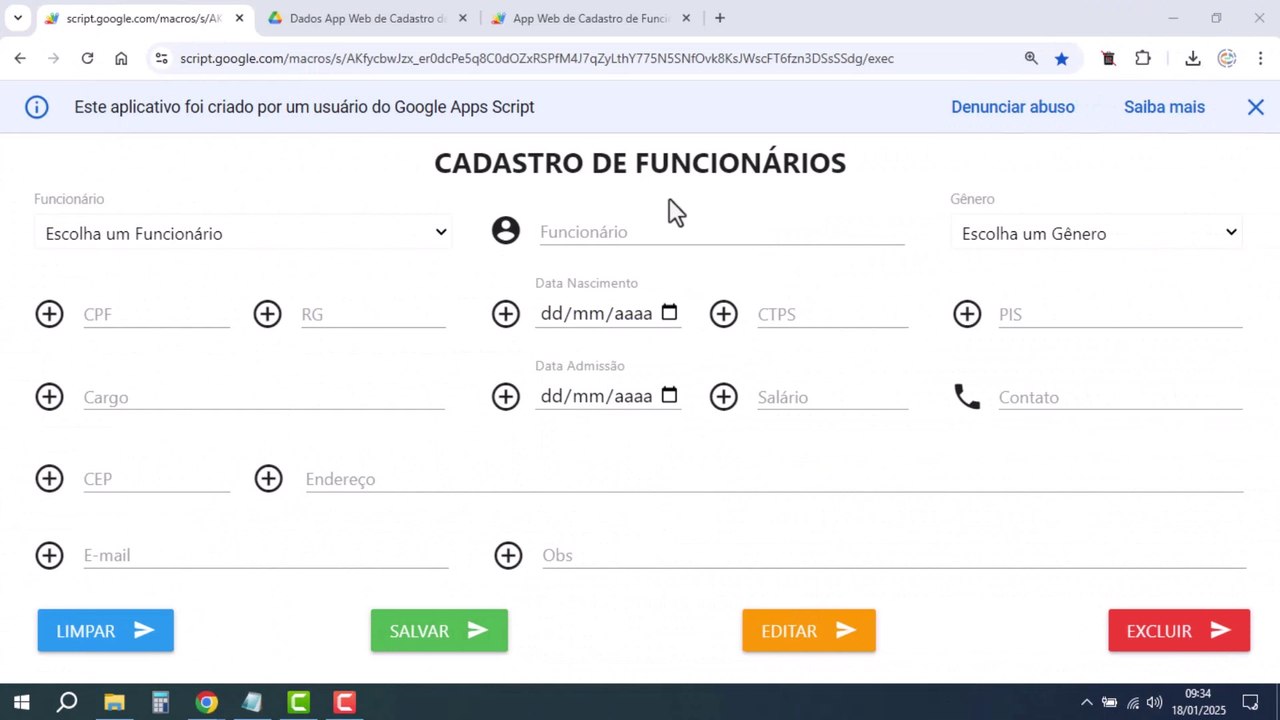Screen dimensions: 1280x720
Task: Click the plus icon beside CPF field
Action: [49, 314]
